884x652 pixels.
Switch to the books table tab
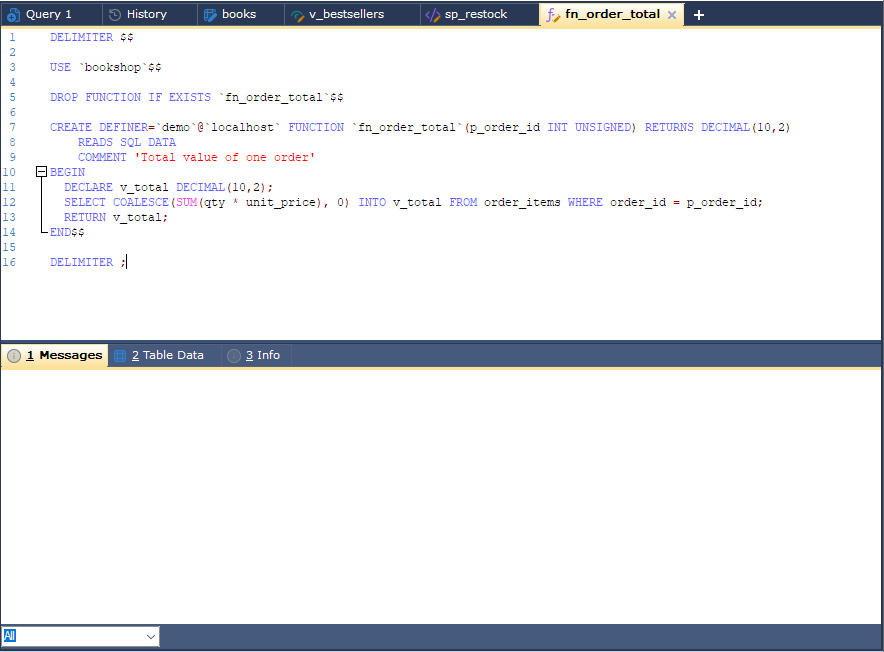pos(239,14)
